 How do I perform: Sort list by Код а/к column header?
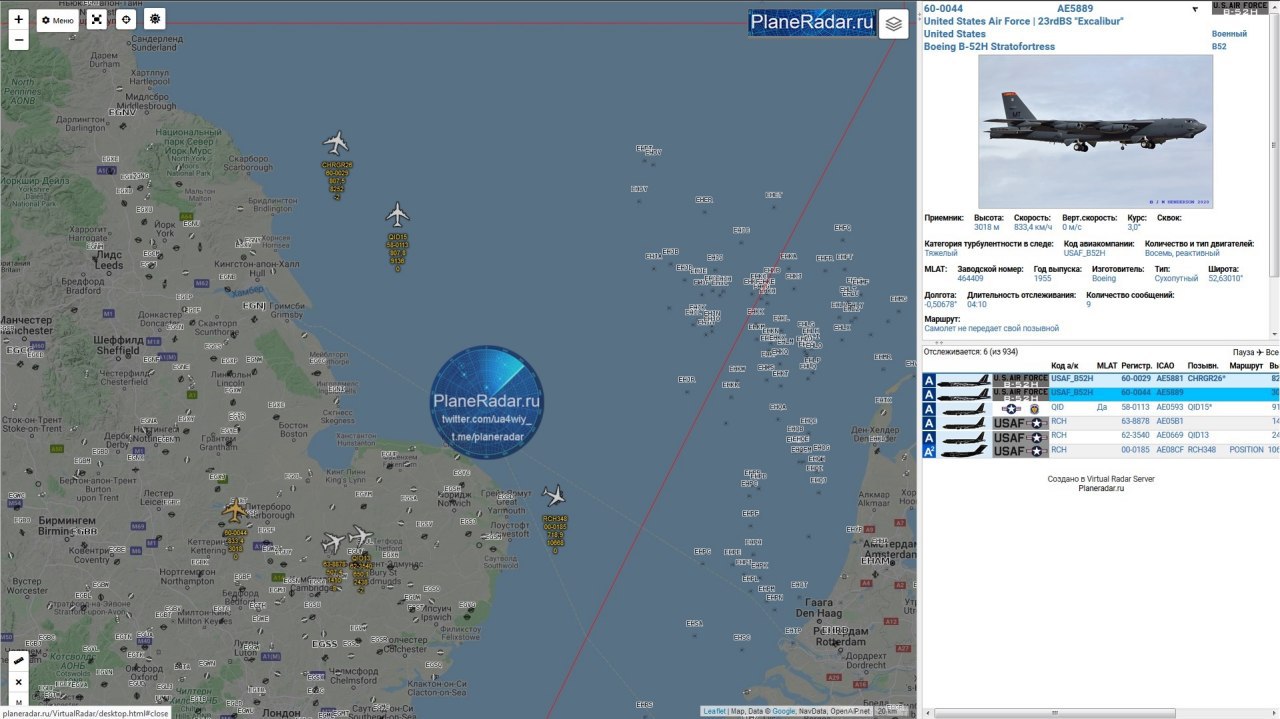tap(1064, 366)
